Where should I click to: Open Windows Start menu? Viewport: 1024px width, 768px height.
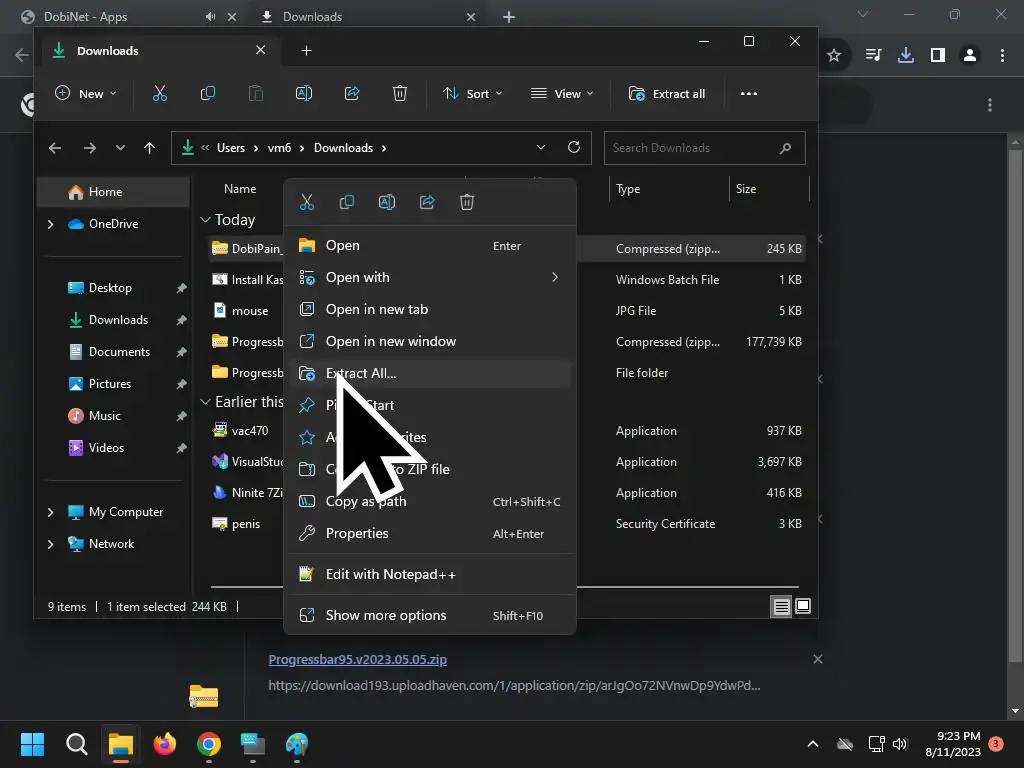pyautogui.click(x=32, y=744)
